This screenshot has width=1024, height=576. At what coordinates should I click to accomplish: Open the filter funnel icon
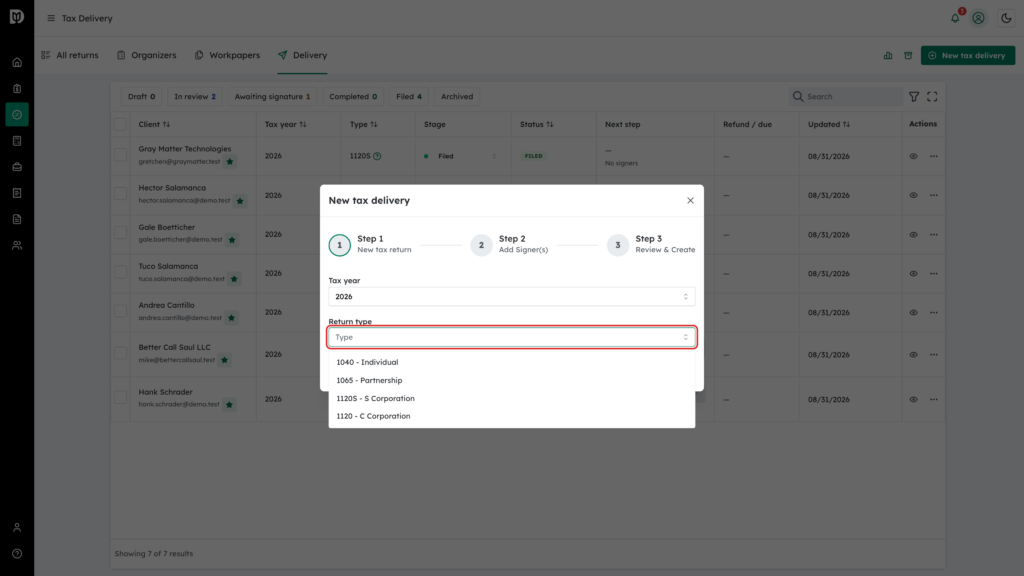914,97
